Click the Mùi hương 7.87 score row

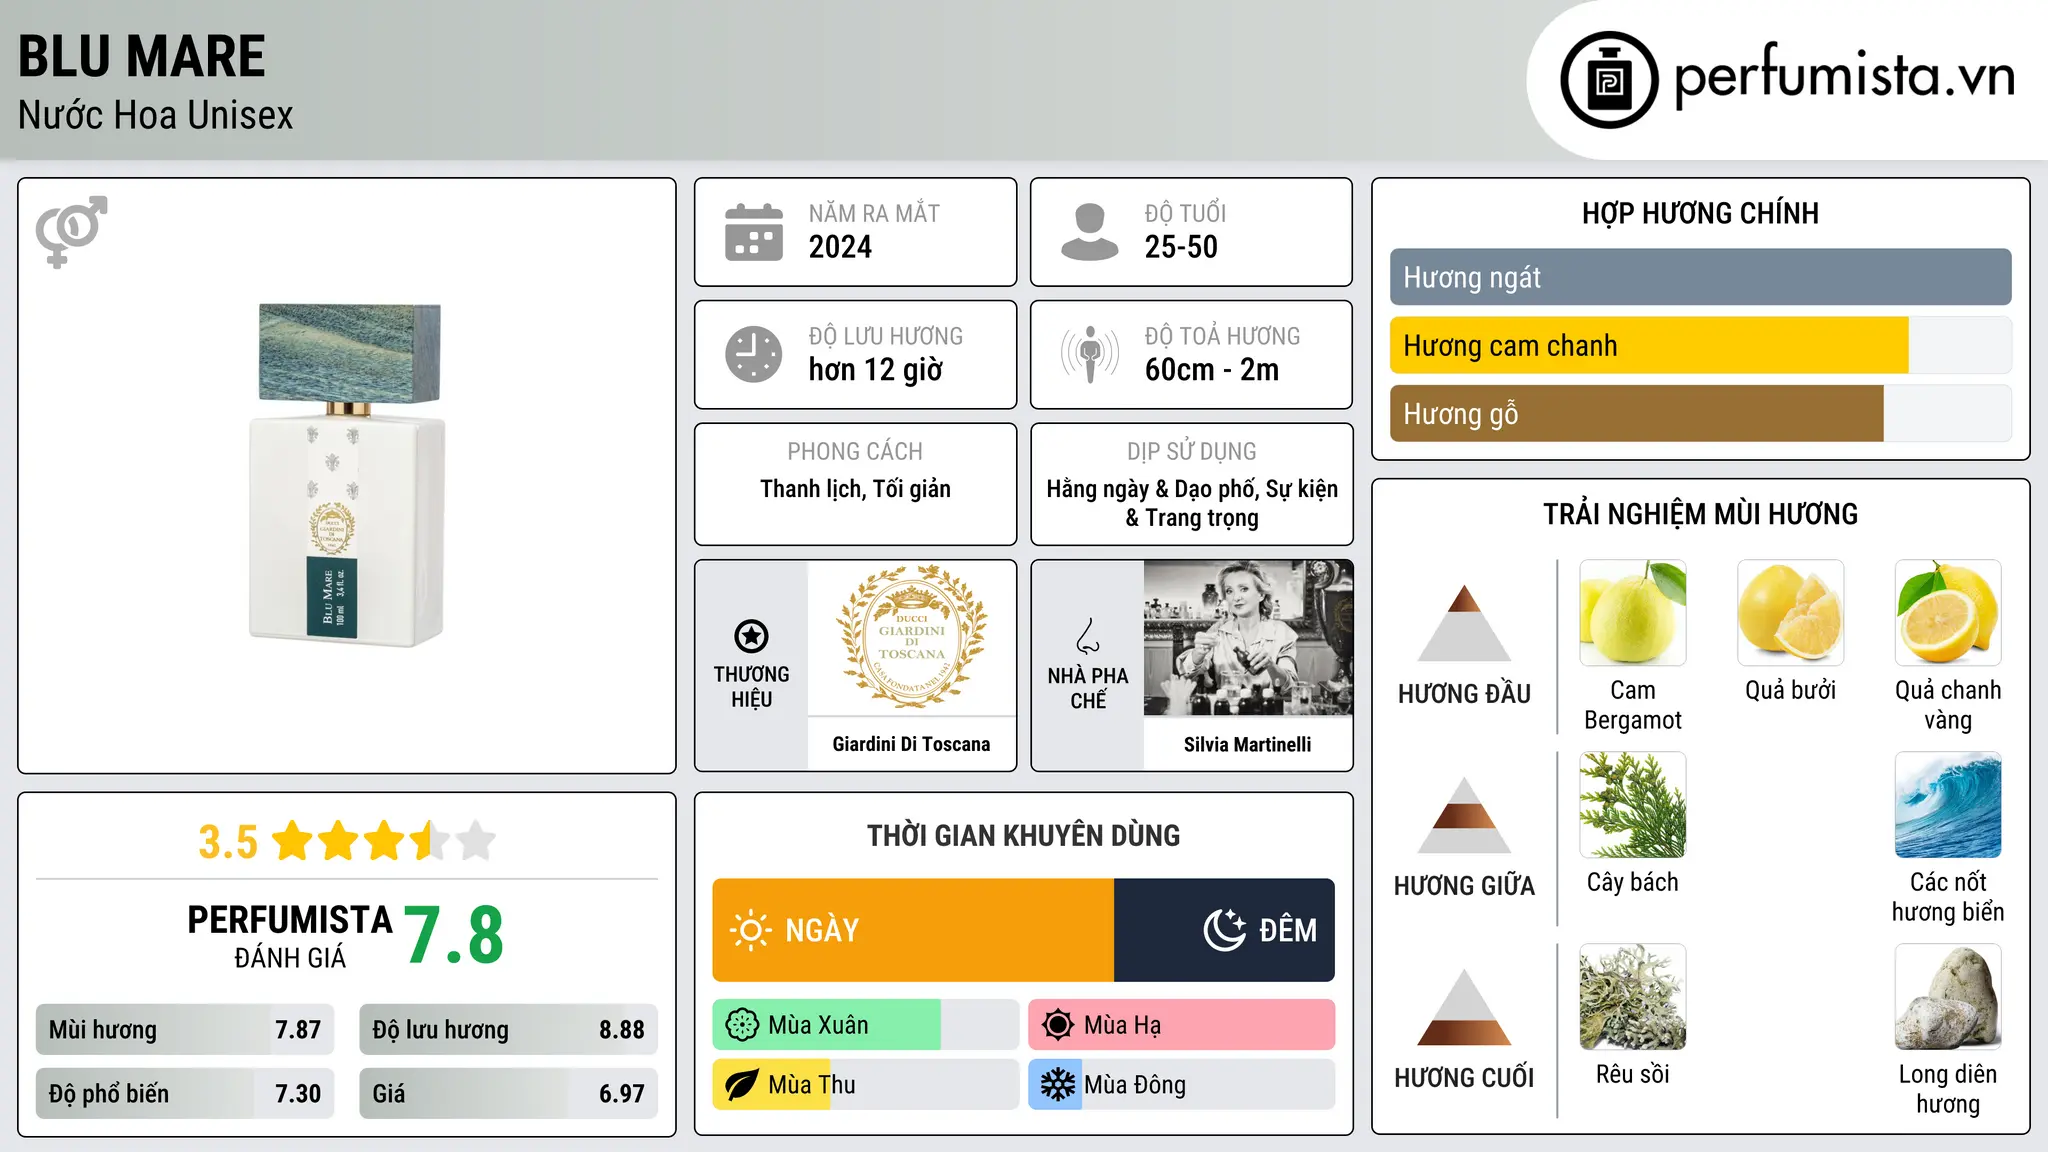[x=185, y=1030]
